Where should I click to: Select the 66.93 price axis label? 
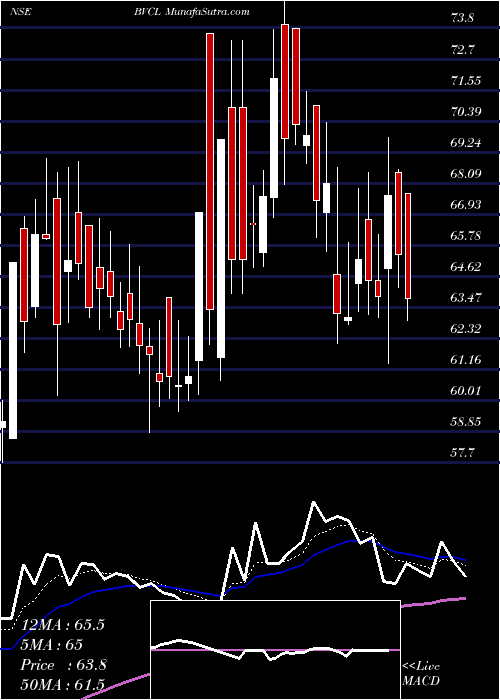click(466, 204)
